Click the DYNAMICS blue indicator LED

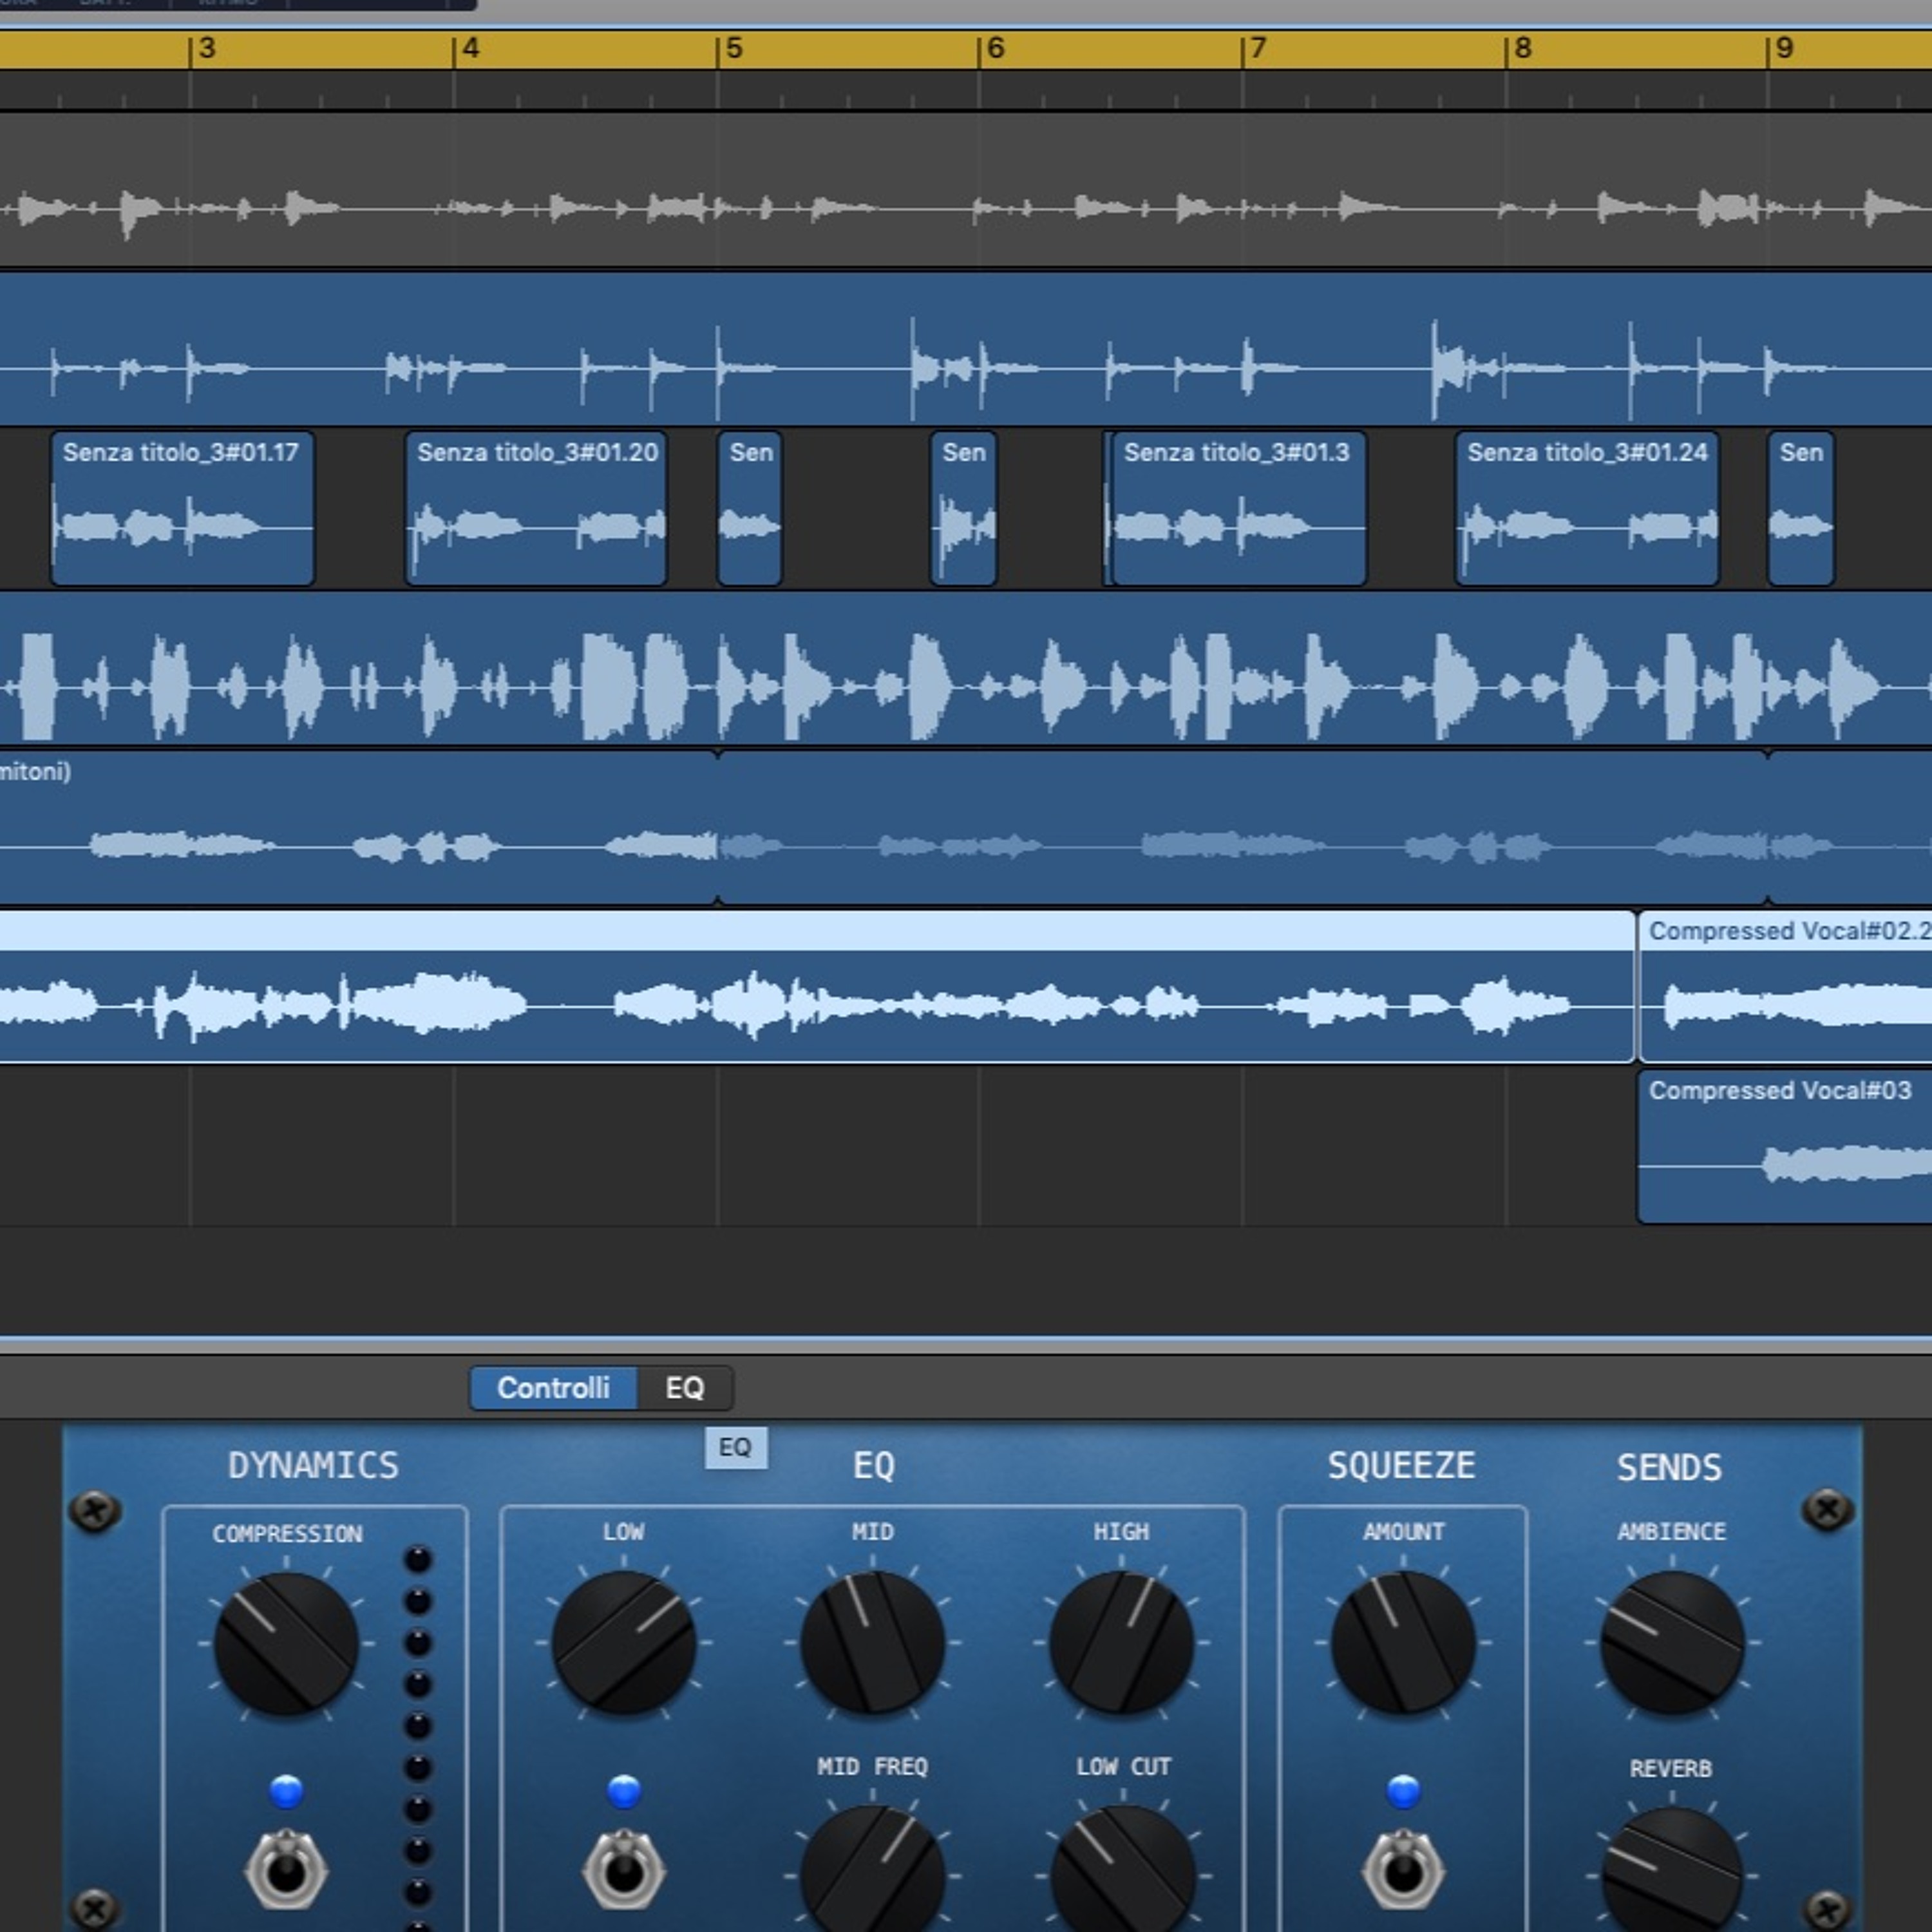coord(286,1791)
